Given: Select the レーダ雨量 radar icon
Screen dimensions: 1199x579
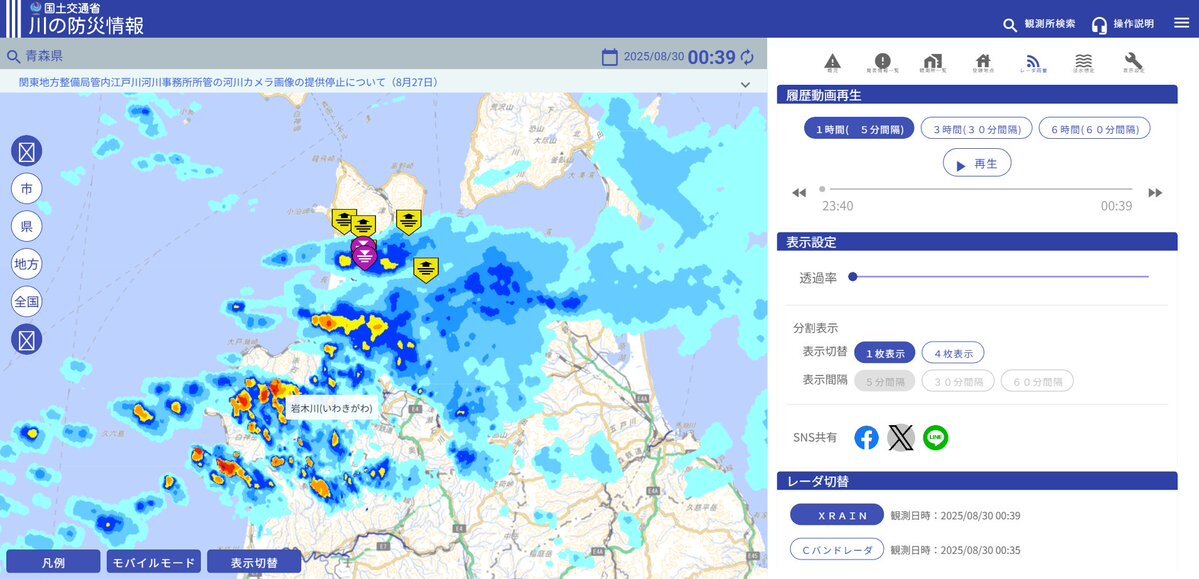Looking at the screenshot, I should 1033,63.
